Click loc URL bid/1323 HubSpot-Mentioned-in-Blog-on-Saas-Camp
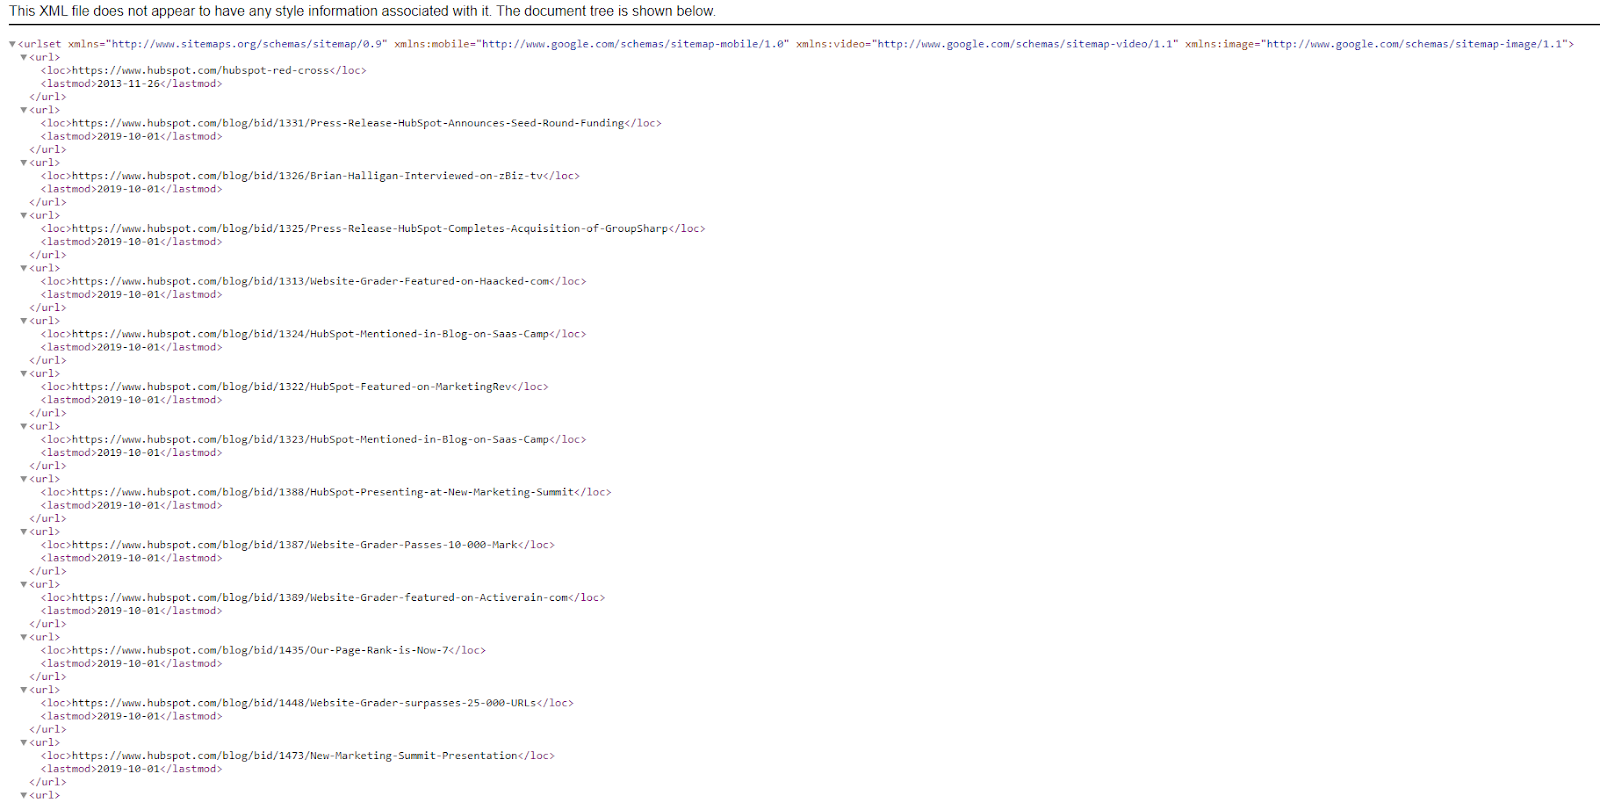Viewport: 1600px width, 803px height. pos(311,439)
